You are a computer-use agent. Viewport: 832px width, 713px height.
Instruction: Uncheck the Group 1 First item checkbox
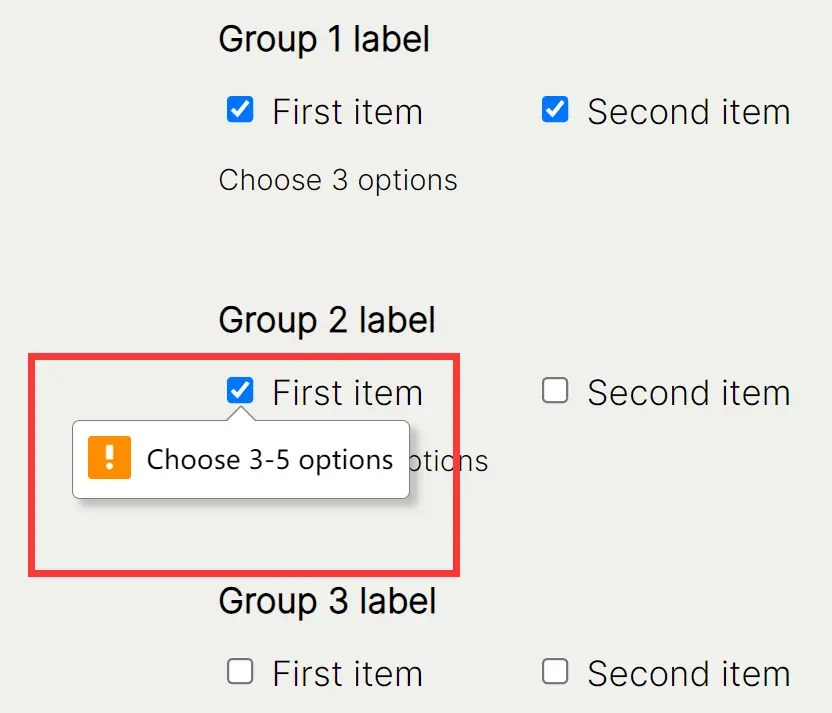(240, 110)
